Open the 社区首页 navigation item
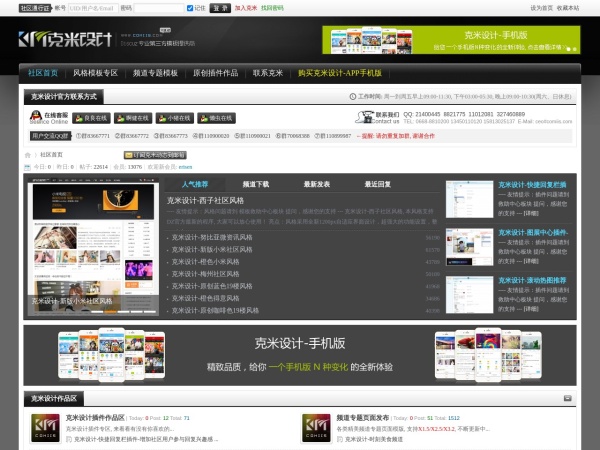Viewport: 600px width, 450px height. click(43, 73)
